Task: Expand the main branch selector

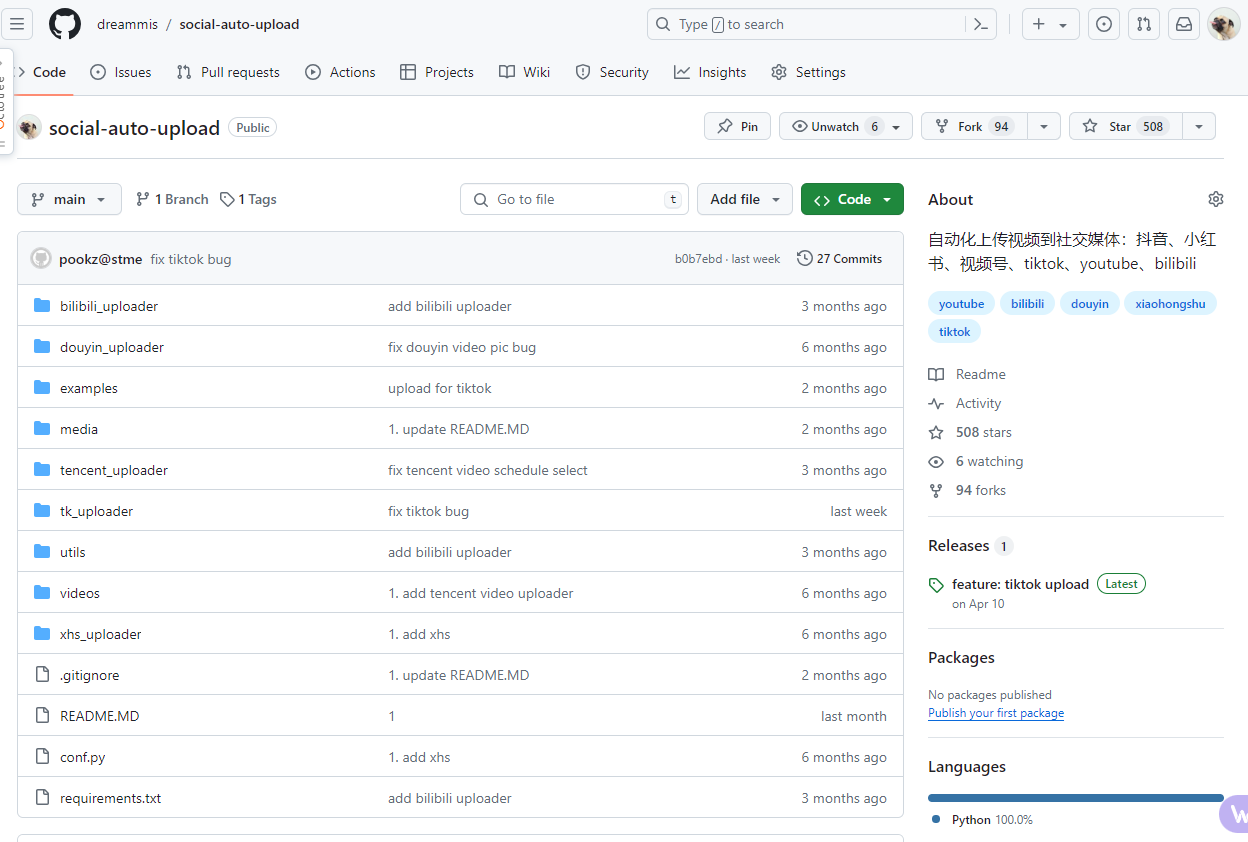Action: (69, 199)
